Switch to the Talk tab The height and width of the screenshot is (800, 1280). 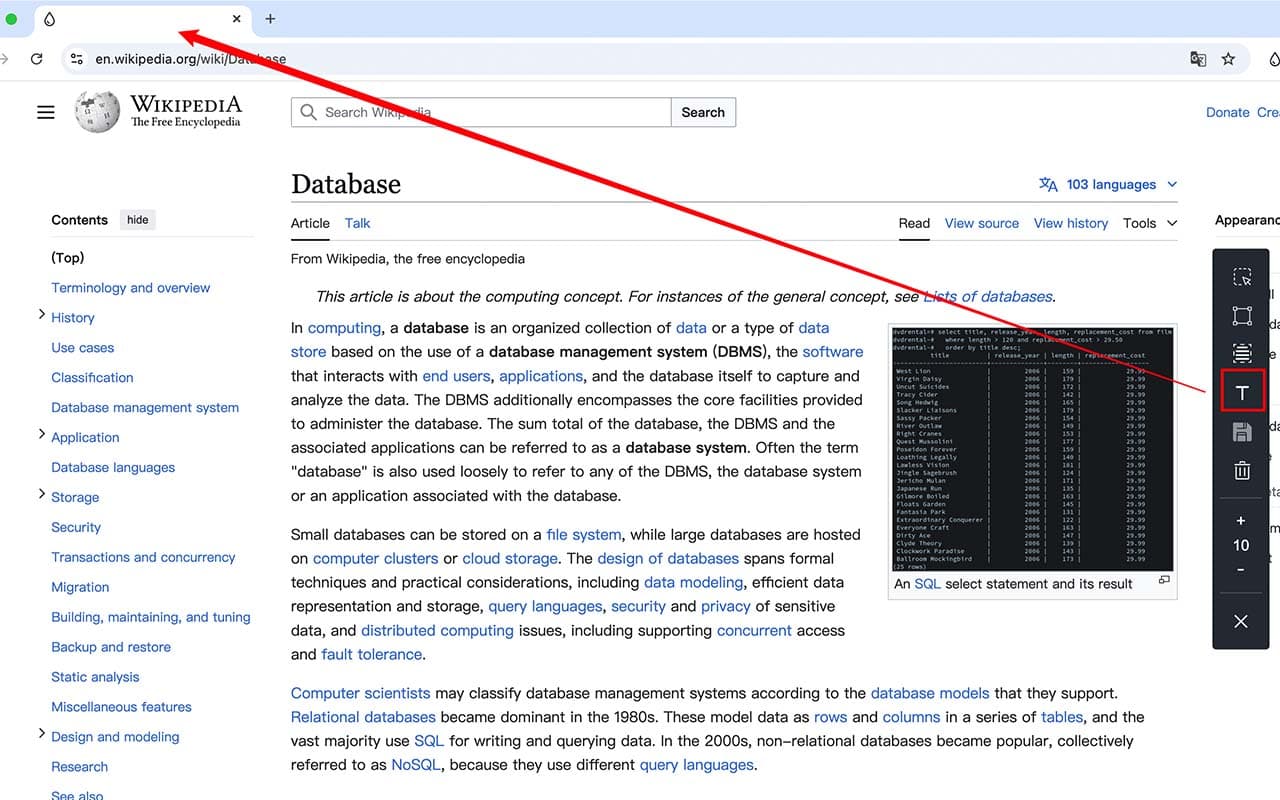pos(357,223)
